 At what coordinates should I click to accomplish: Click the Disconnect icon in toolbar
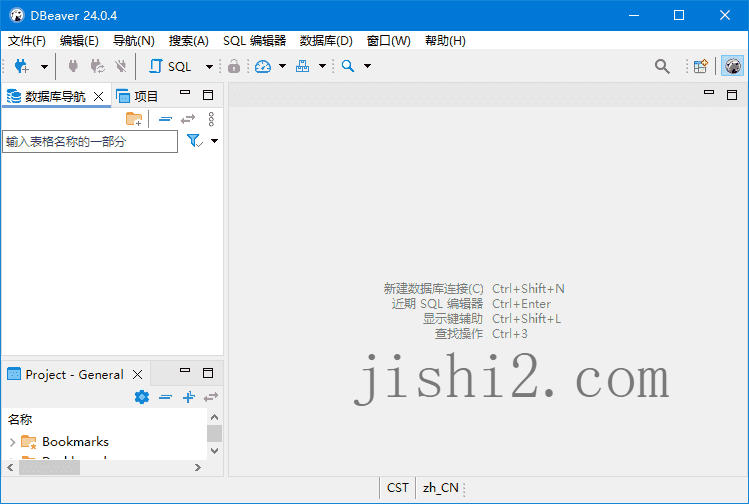point(121,66)
